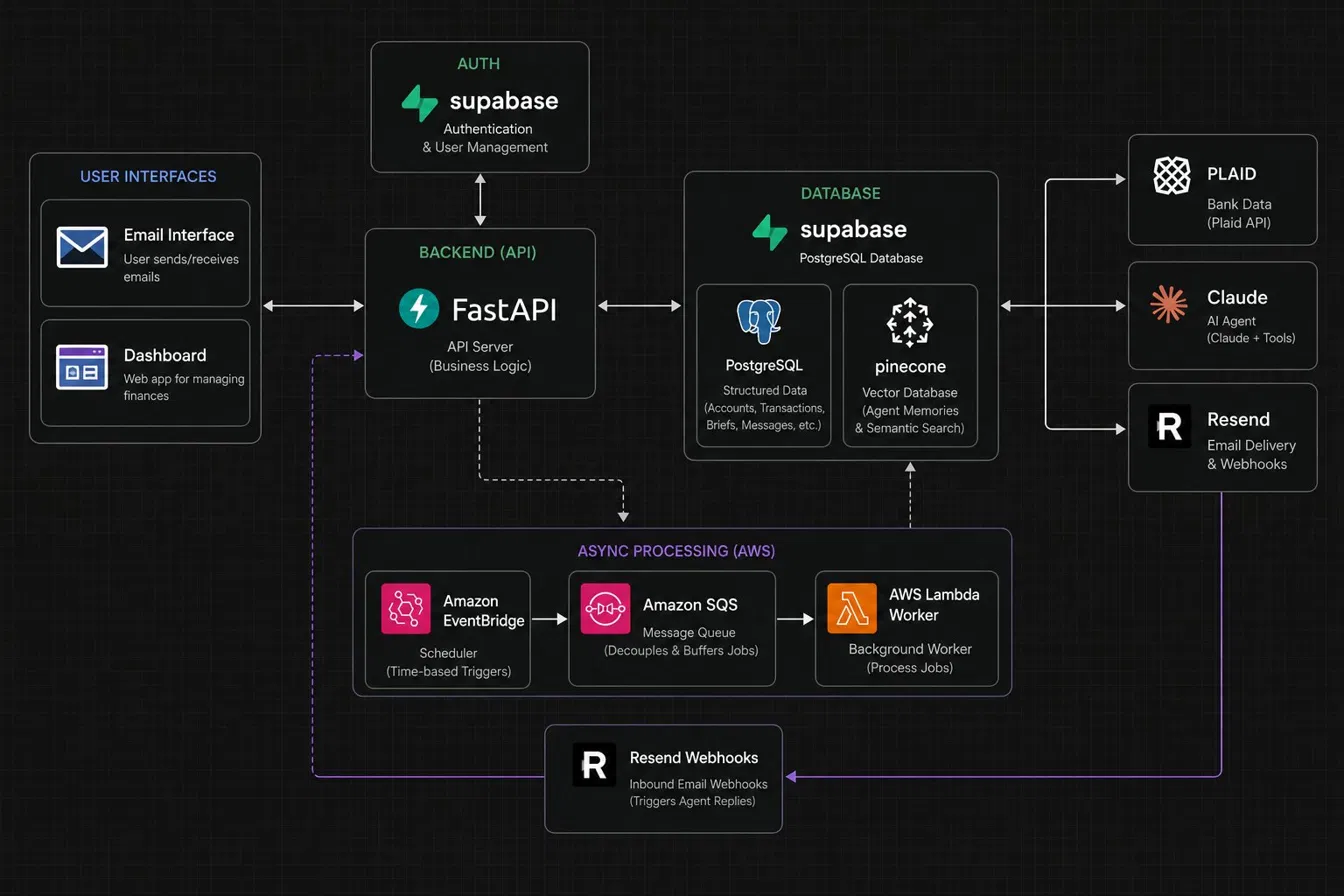Click the AWS Lambda orange icon
Screen dimensions: 1344x896
click(x=852, y=608)
